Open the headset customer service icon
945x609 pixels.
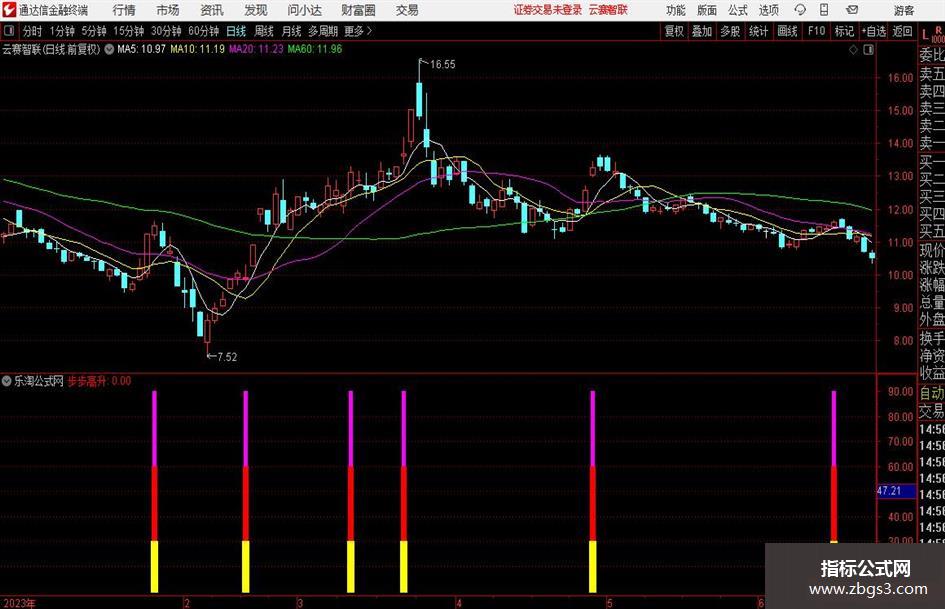pos(800,10)
